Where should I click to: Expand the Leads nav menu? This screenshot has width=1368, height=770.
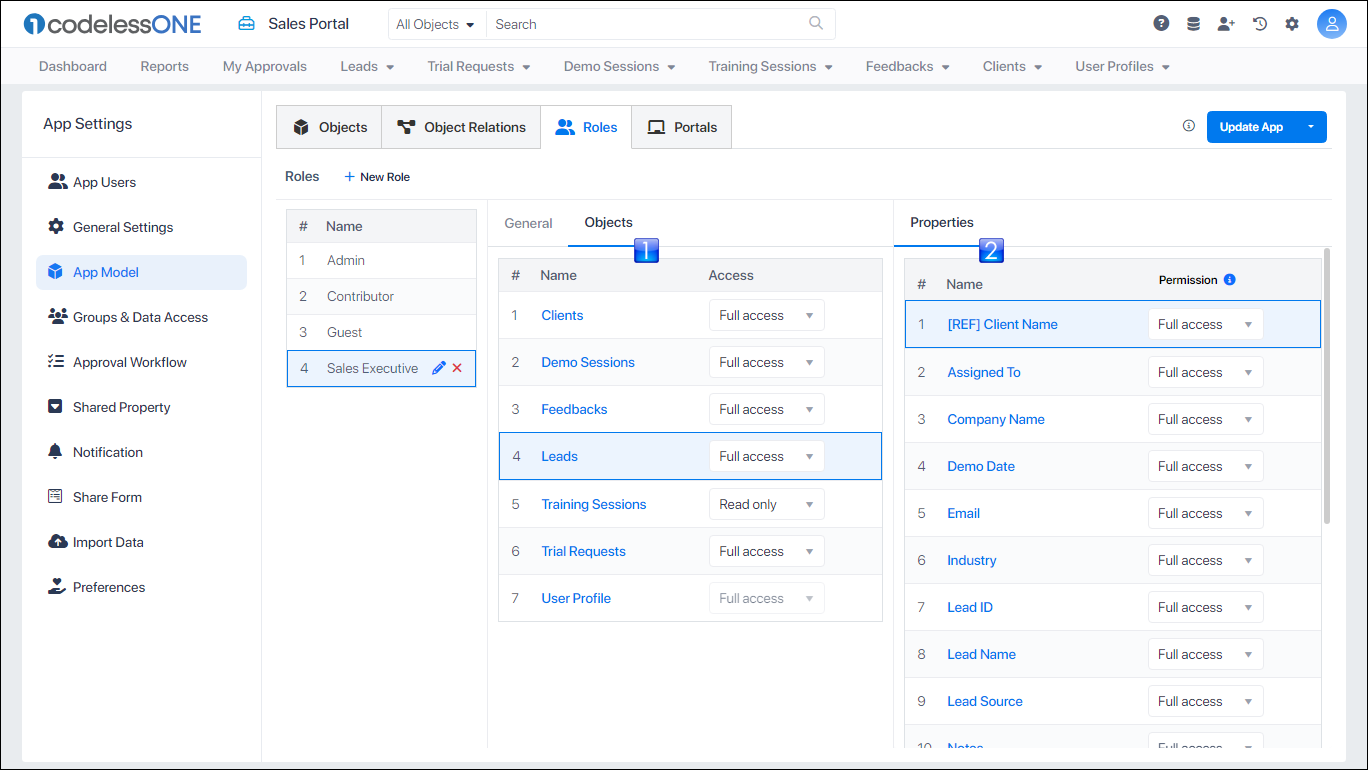pos(367,66)
